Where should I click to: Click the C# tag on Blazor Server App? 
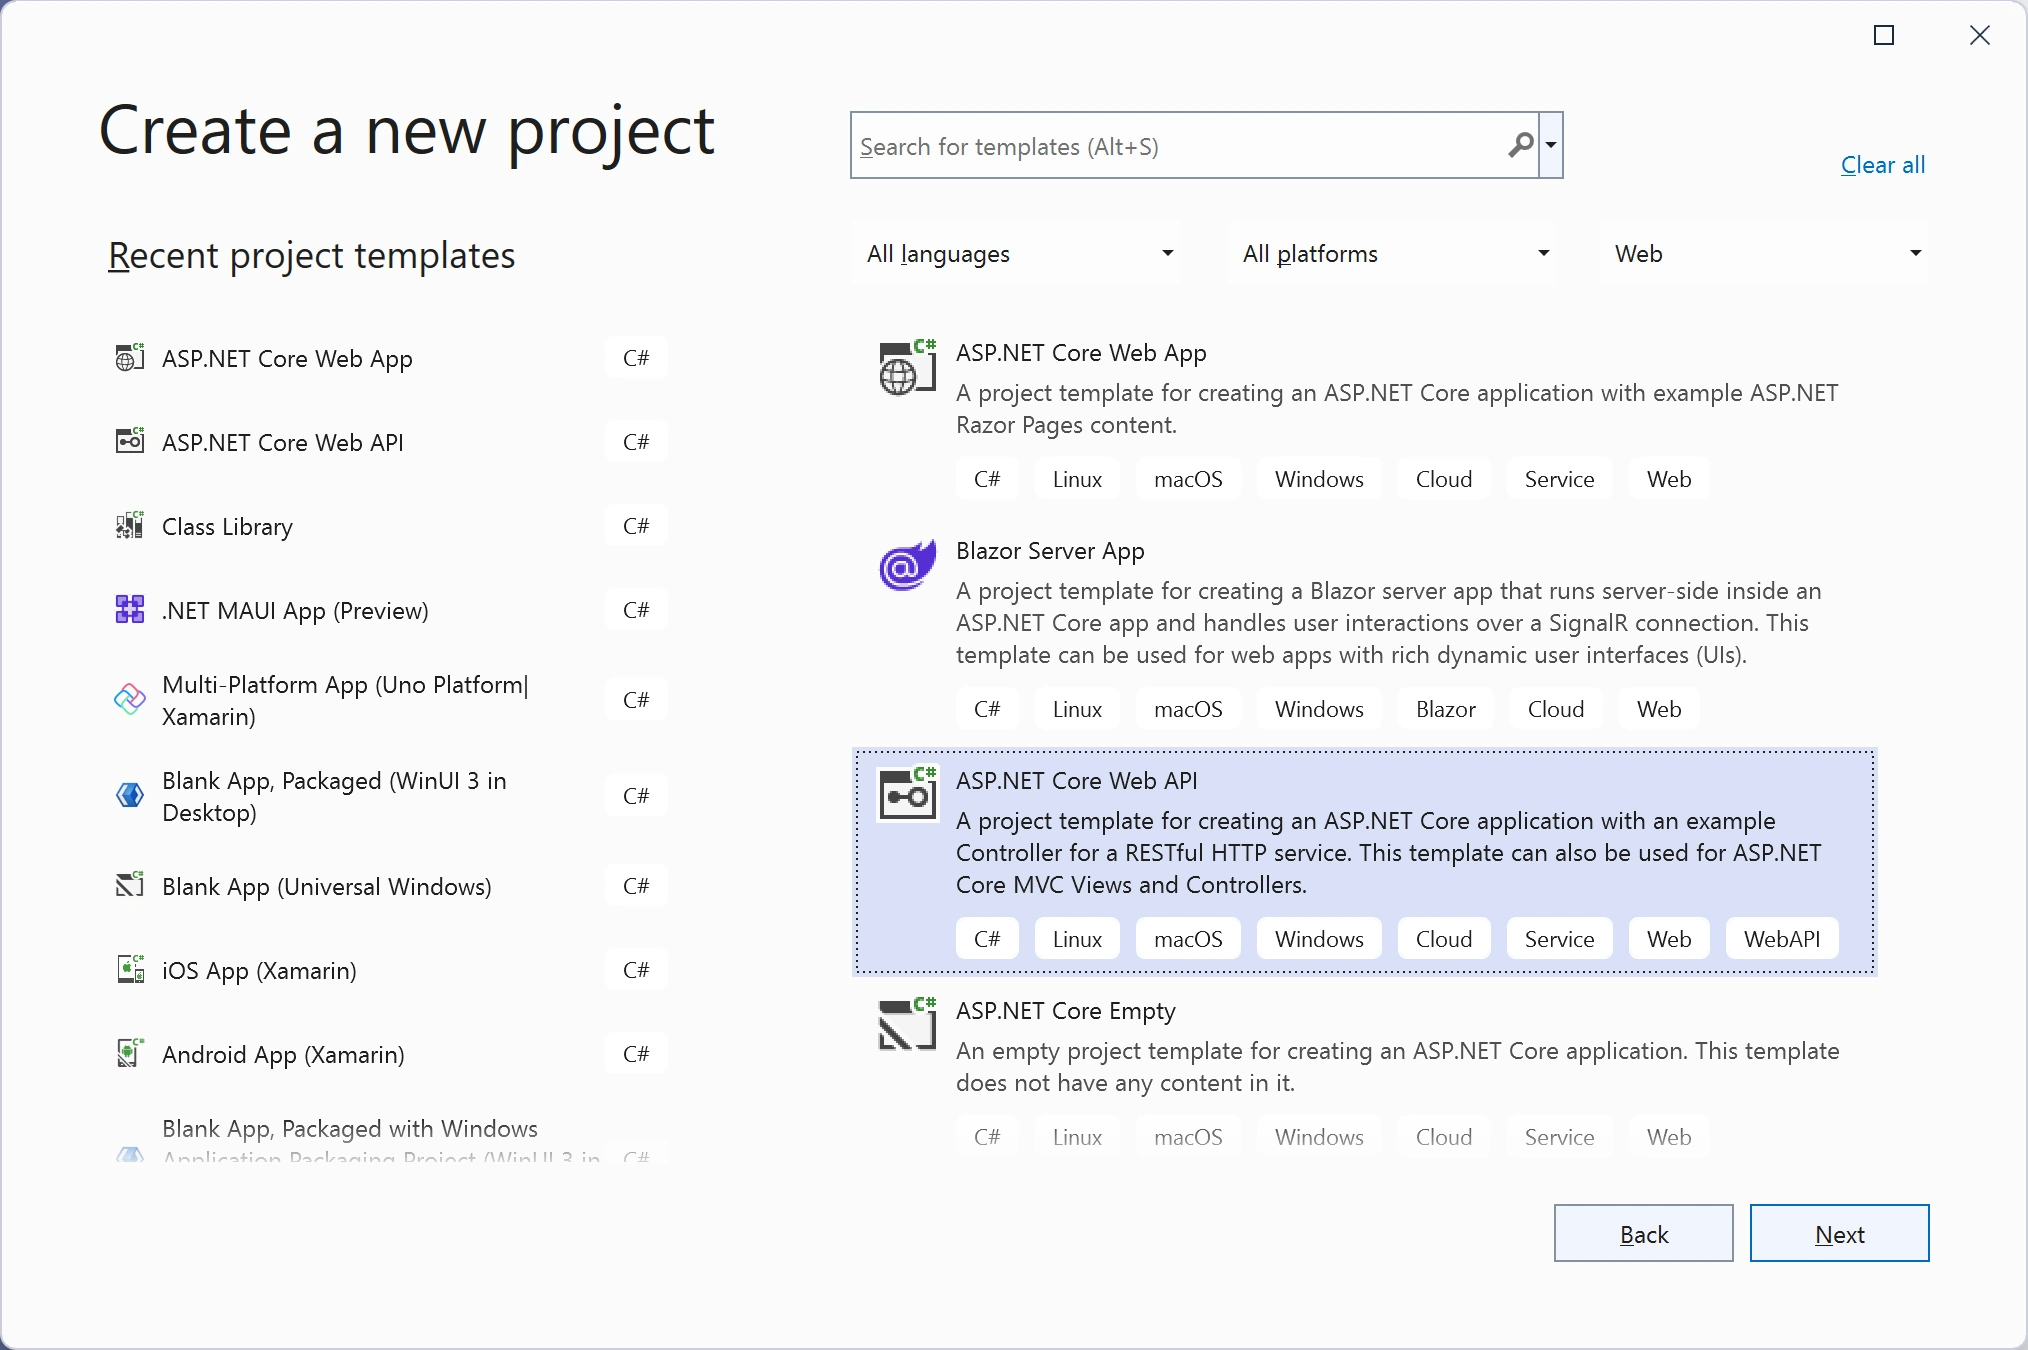[987, 708]
